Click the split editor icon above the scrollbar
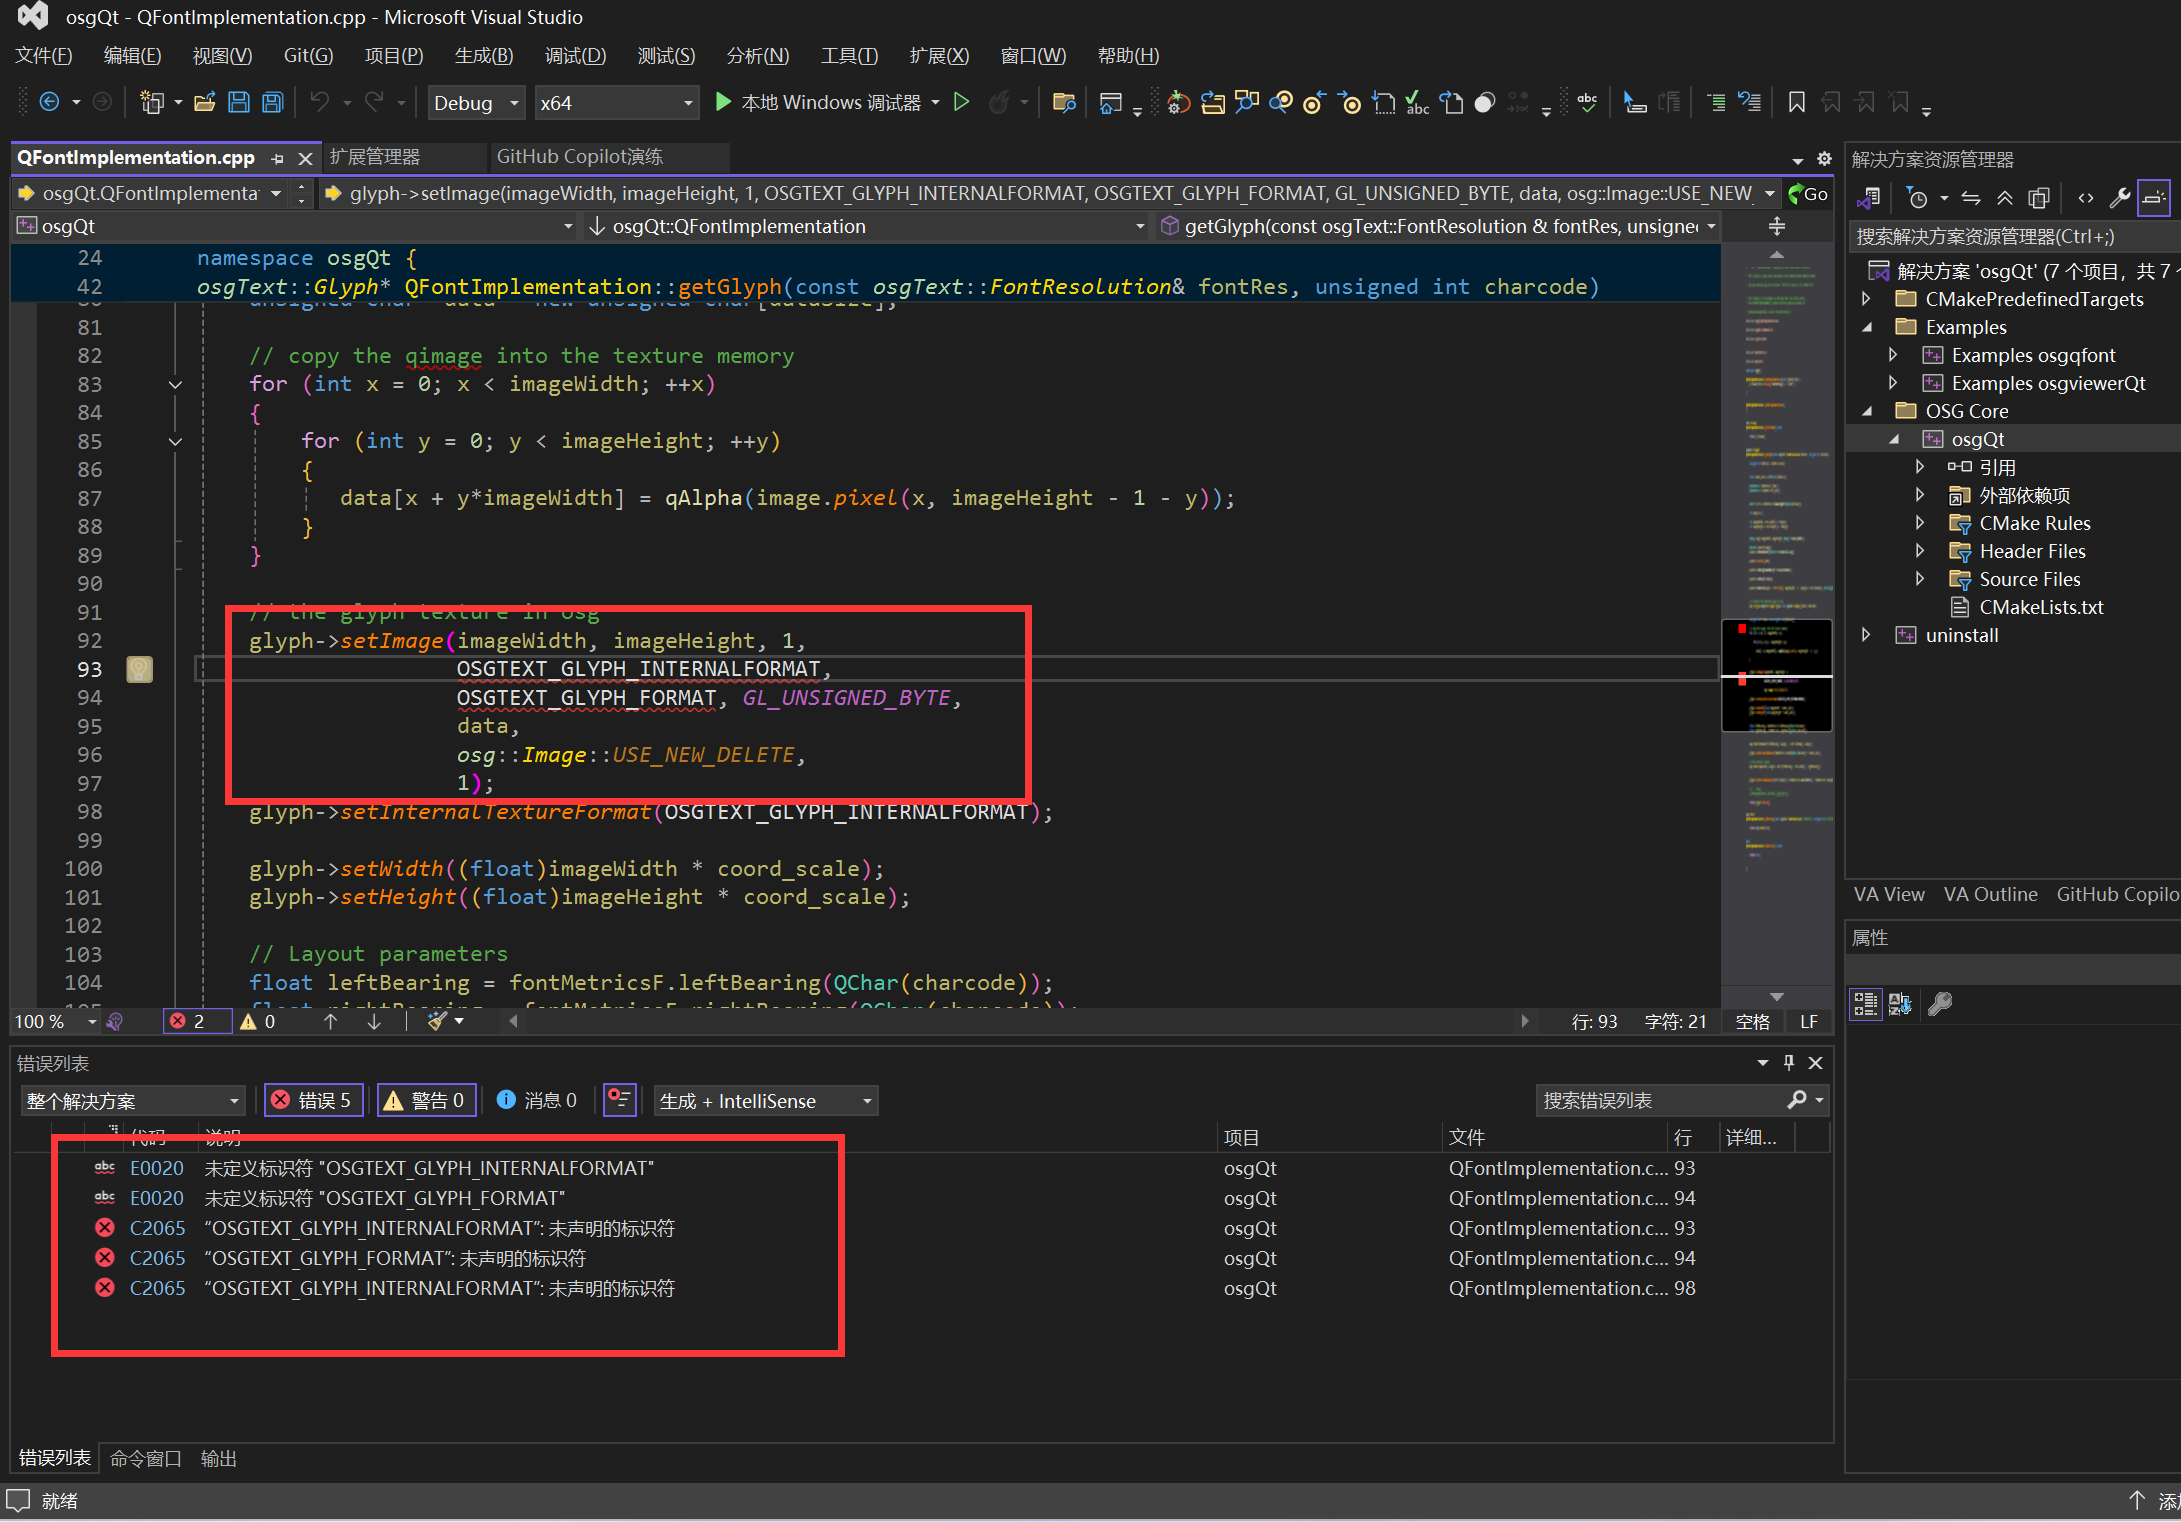 [x=1777, y=227]
